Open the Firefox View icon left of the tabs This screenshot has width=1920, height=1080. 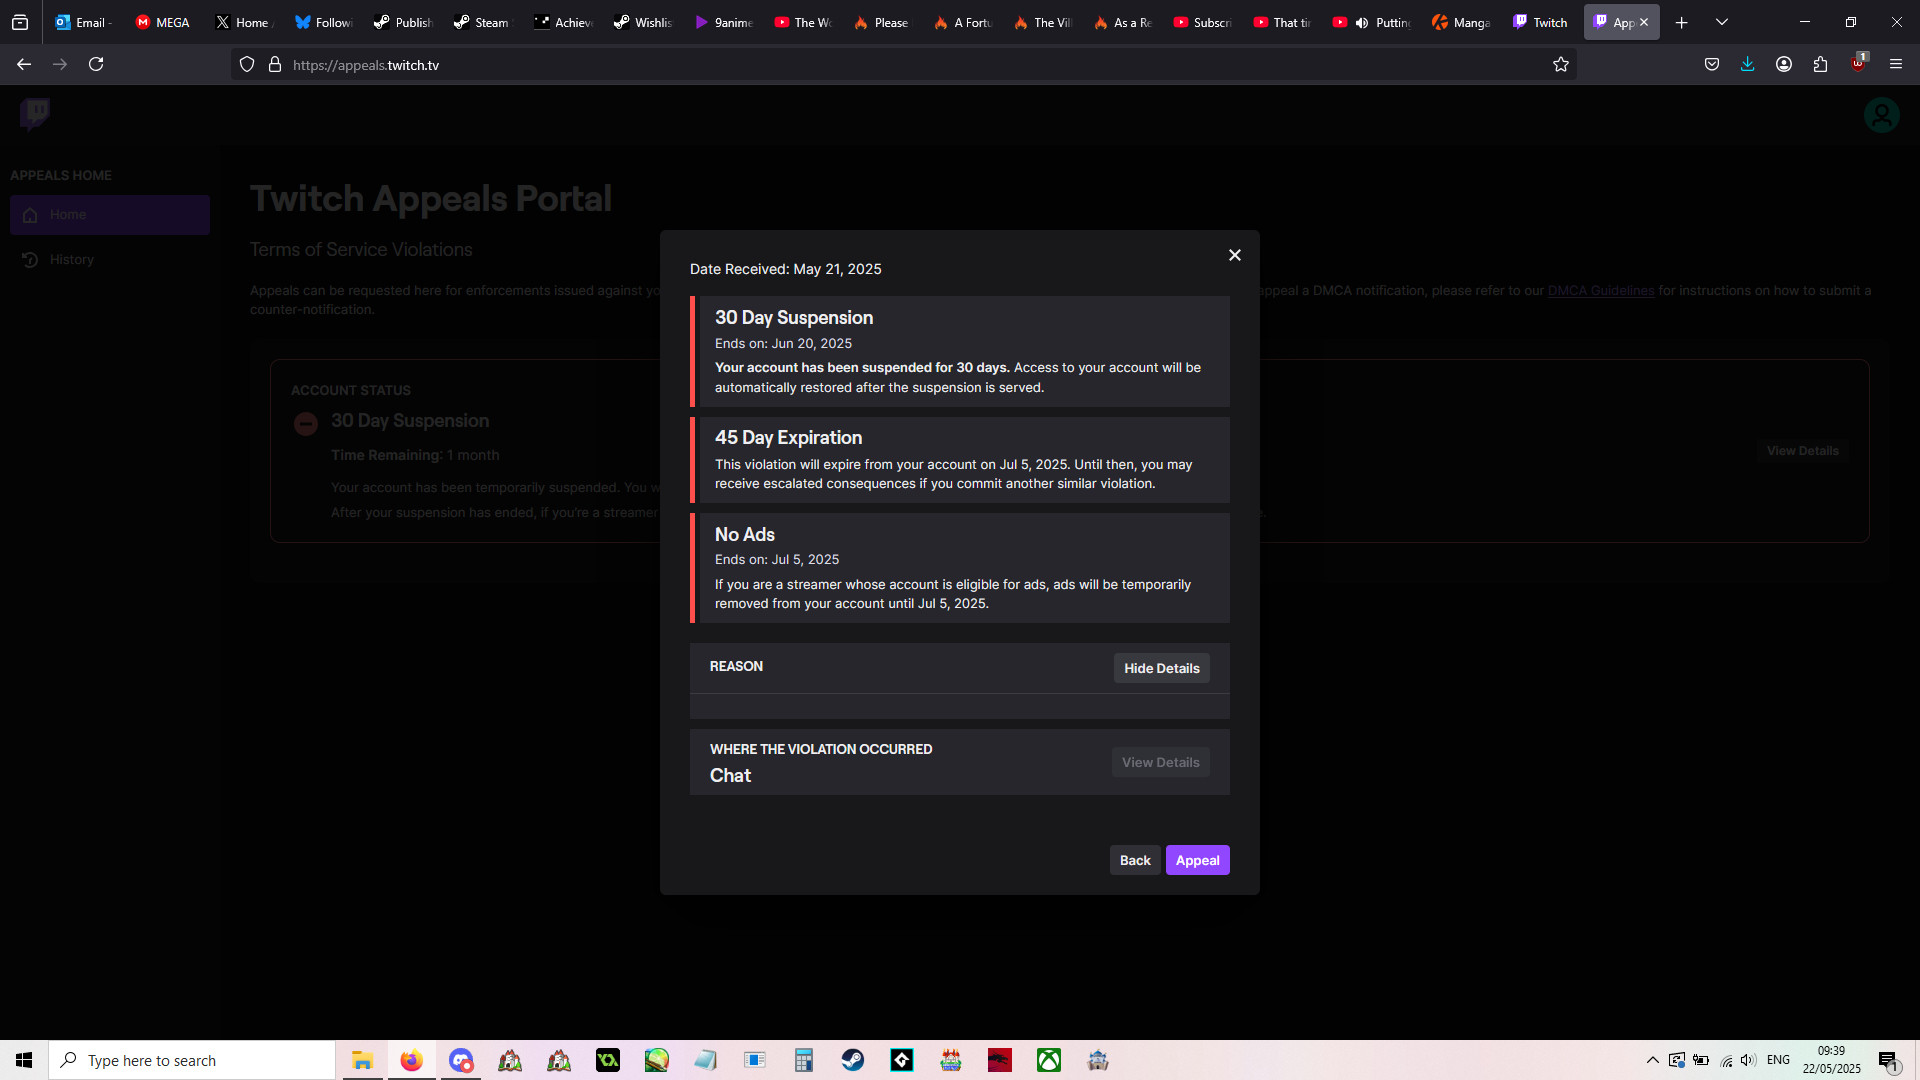[x=20, y=22]
